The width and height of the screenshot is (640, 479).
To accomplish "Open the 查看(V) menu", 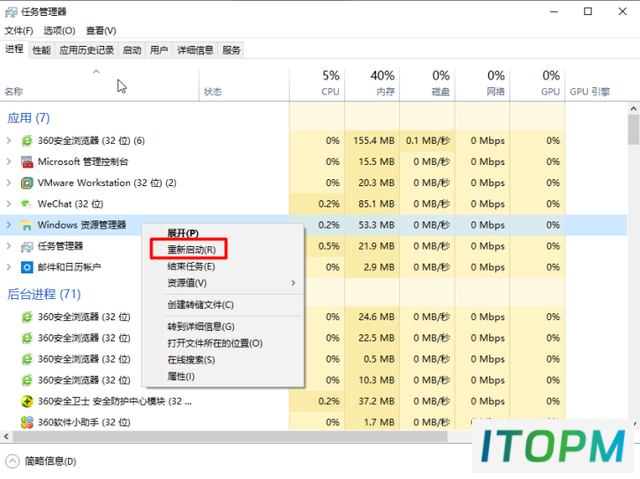I will 101,31.
